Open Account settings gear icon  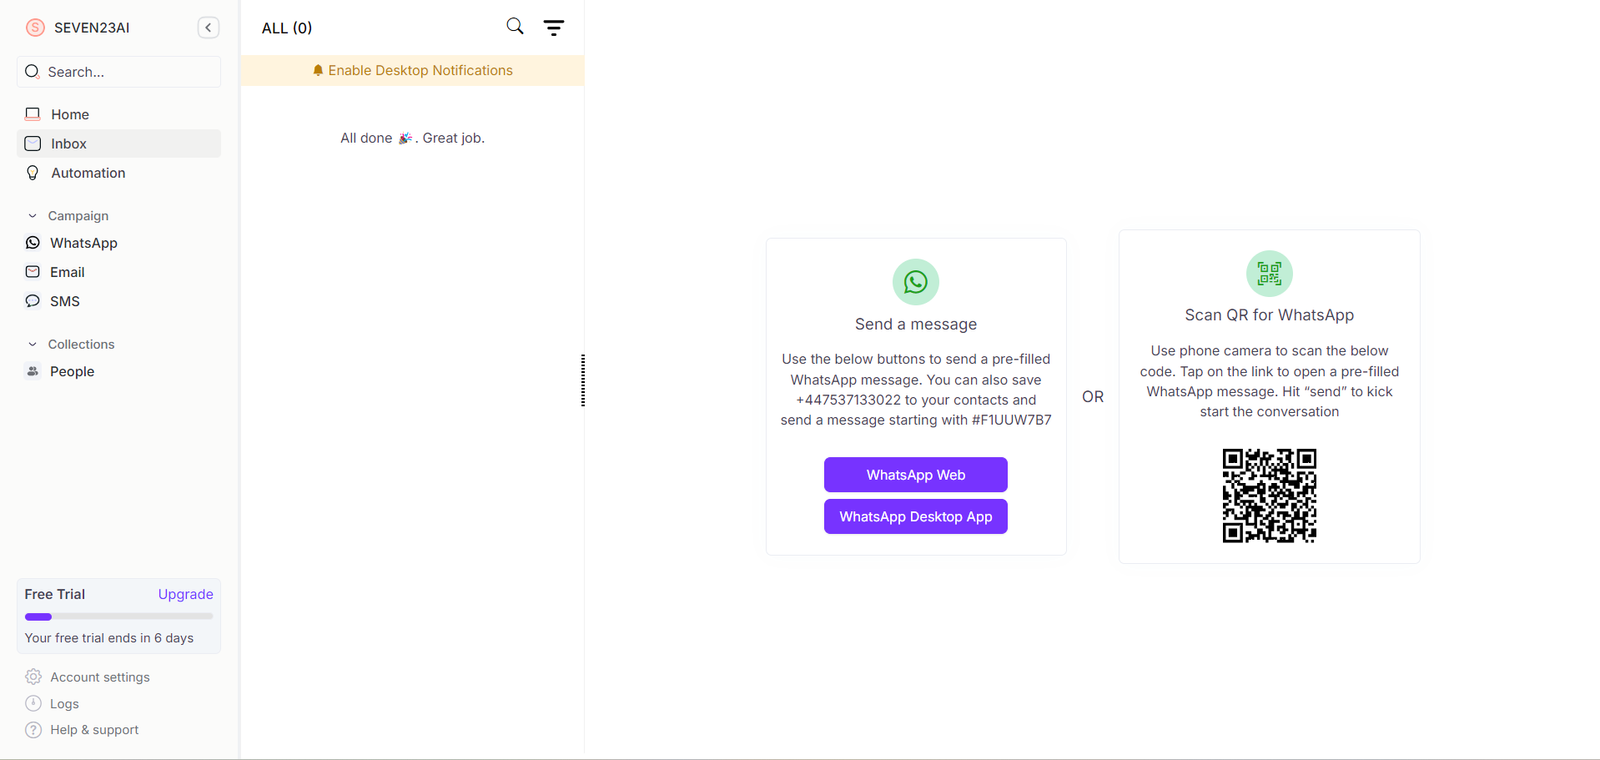coord(33,677)
